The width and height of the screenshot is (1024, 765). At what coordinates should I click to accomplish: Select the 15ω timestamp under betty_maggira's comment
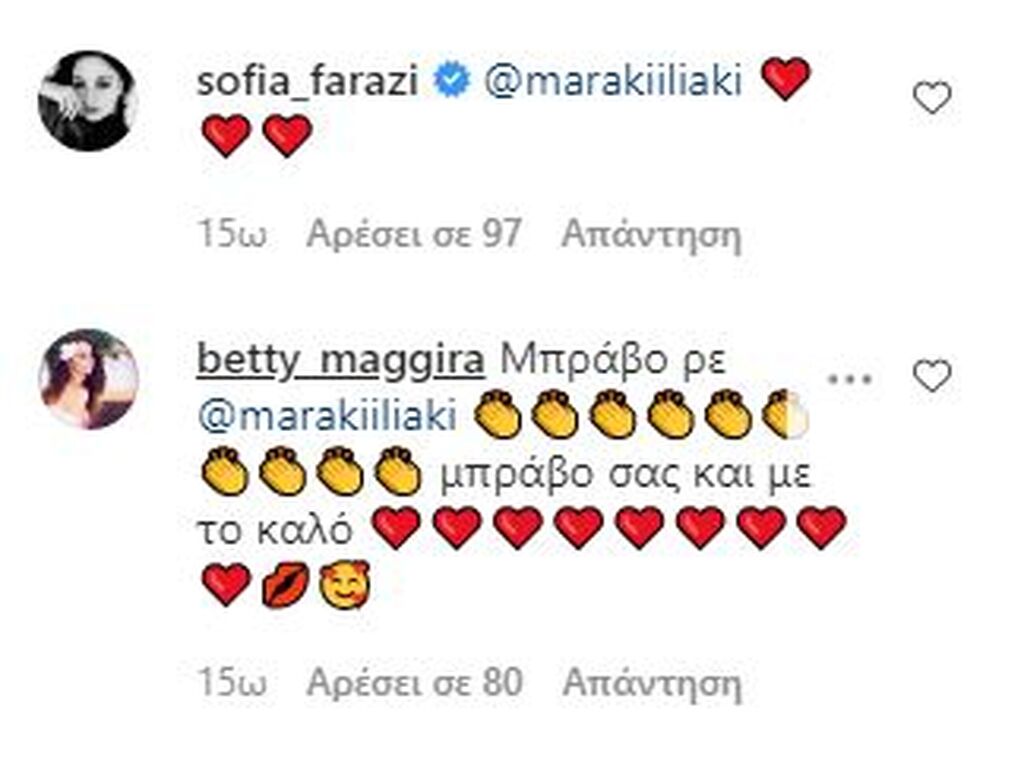click(x=229, y=683)
